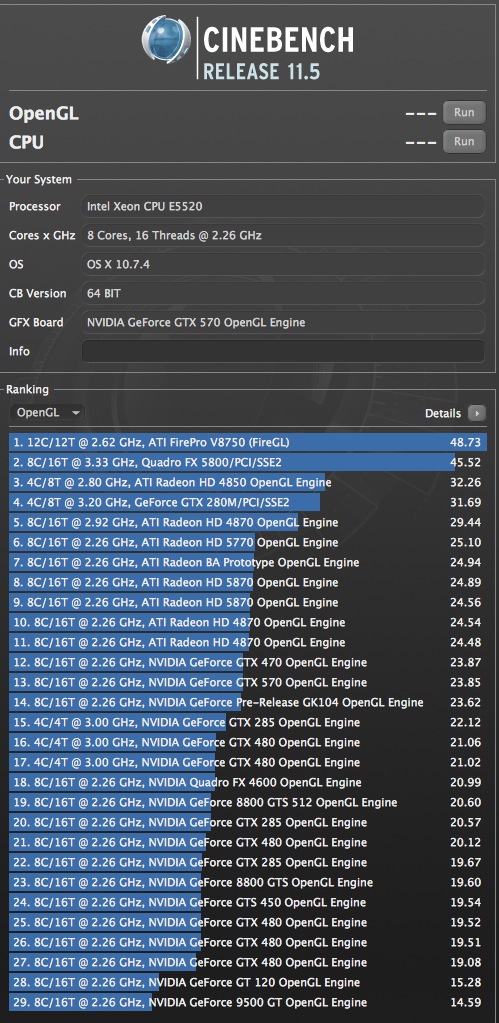The height and width of the screenshot is (1023, 499).
Task: Select rank 20 GeForce GTX 285 row
Action: pyautogui.click(x=248, y=822)
